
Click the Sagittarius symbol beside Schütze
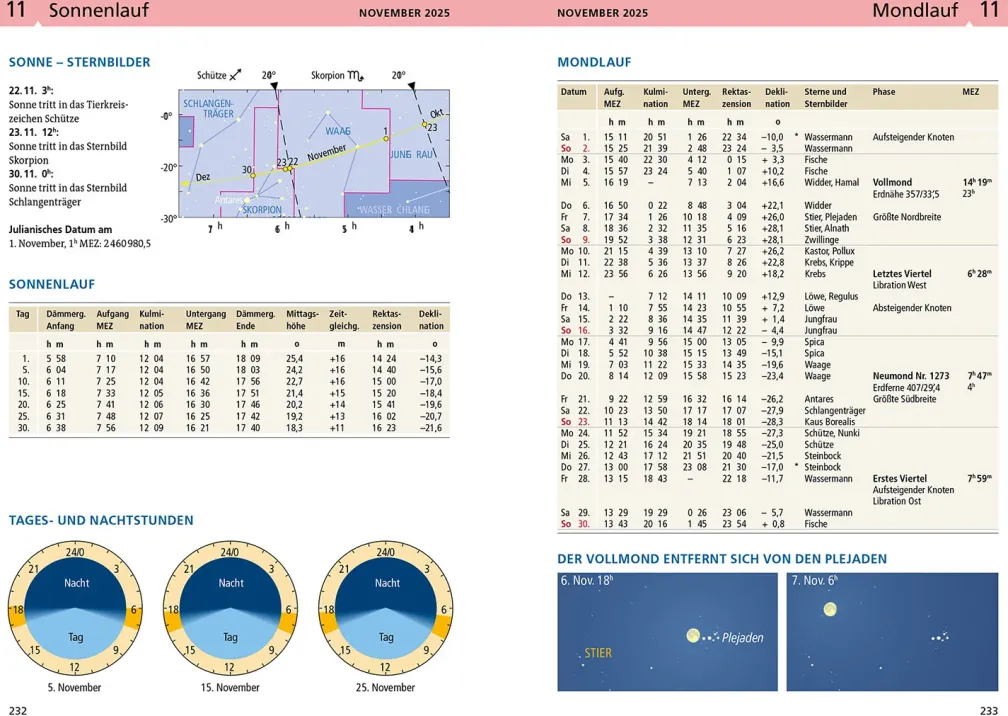(235, 75)
